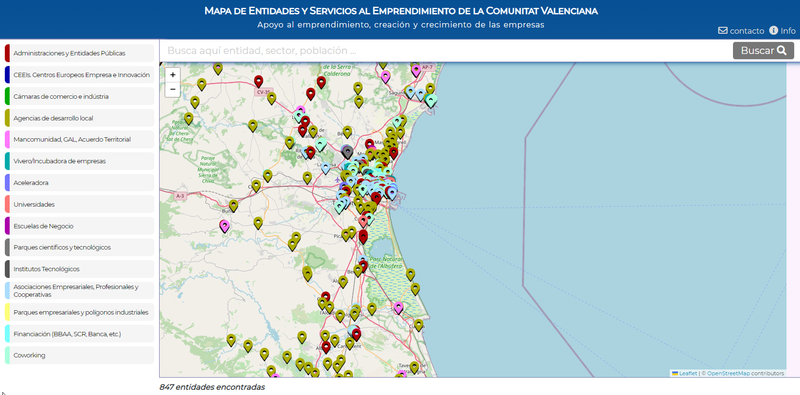Zoom in the map with plus
This screenshot has height=395, width=800.
[172, 75]
